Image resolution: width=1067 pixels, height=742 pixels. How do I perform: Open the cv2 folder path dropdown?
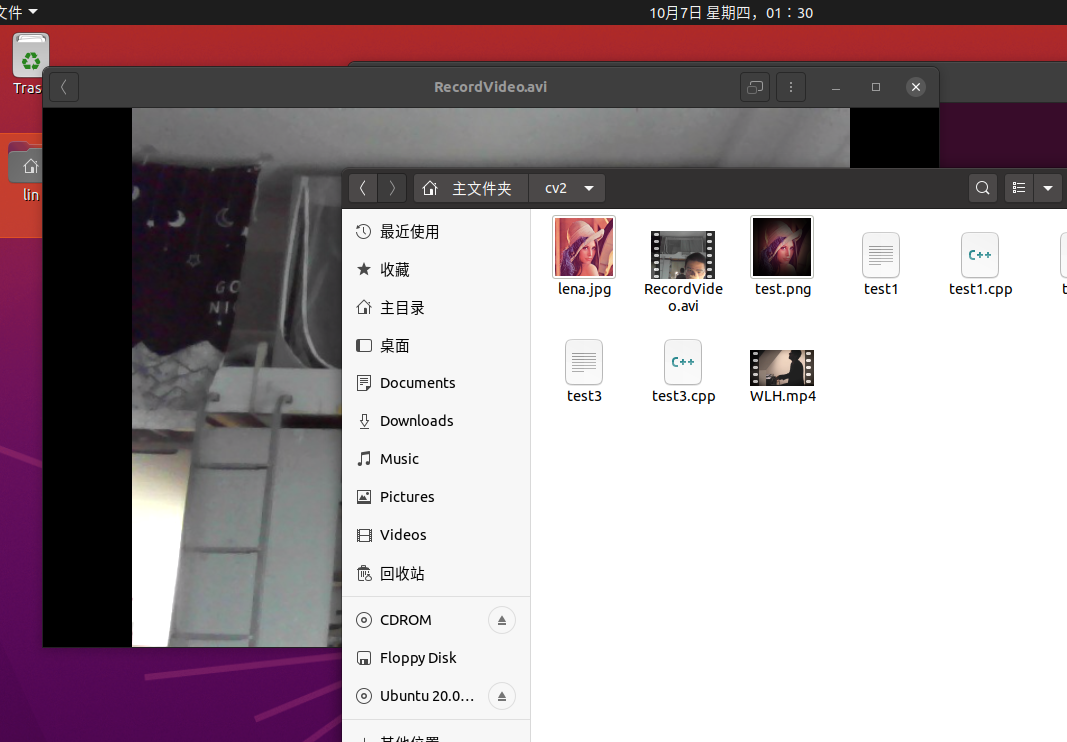point(566,188)
